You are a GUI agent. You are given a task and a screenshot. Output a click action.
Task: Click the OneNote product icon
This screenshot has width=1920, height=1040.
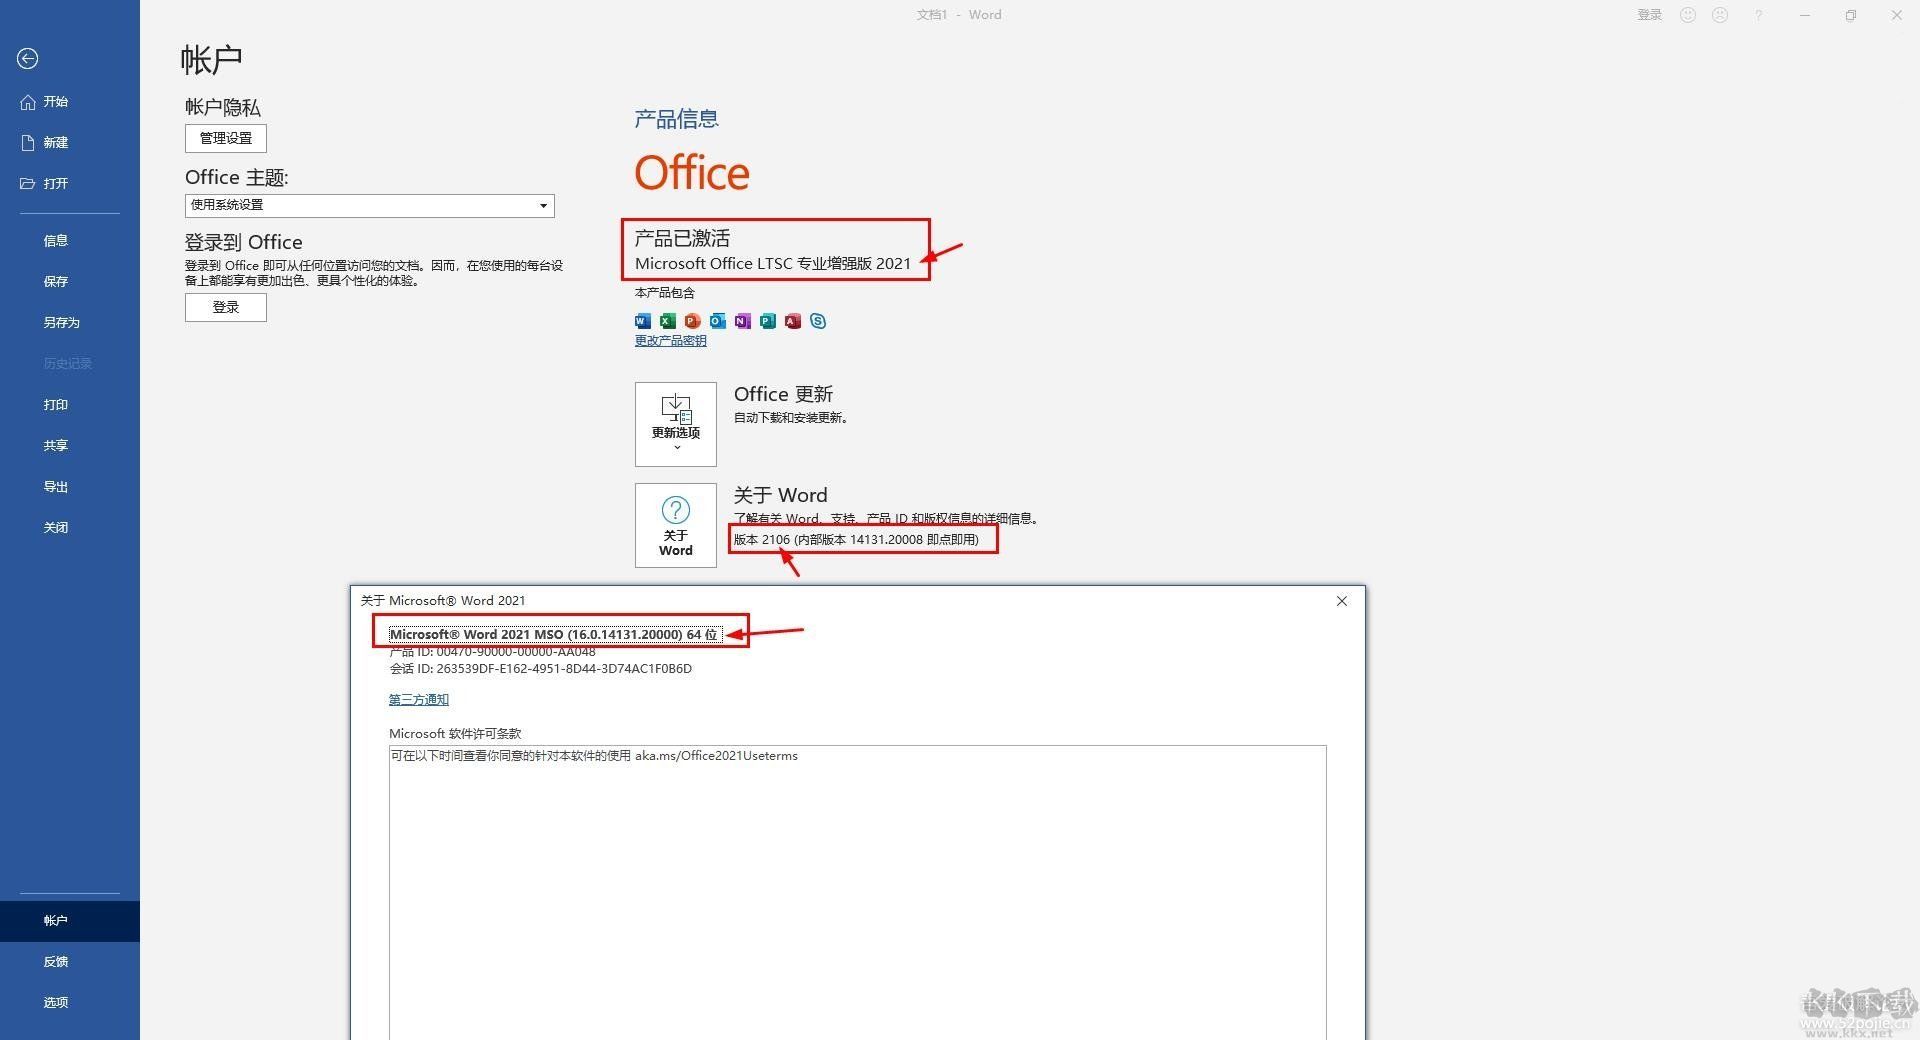point(742,321)
